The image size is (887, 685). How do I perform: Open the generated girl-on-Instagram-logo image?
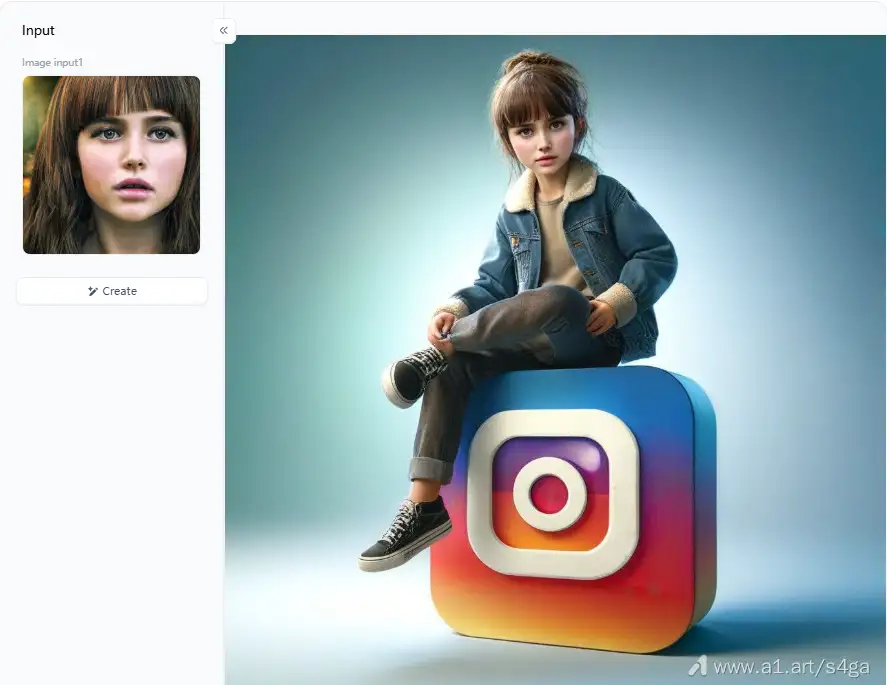556,360
